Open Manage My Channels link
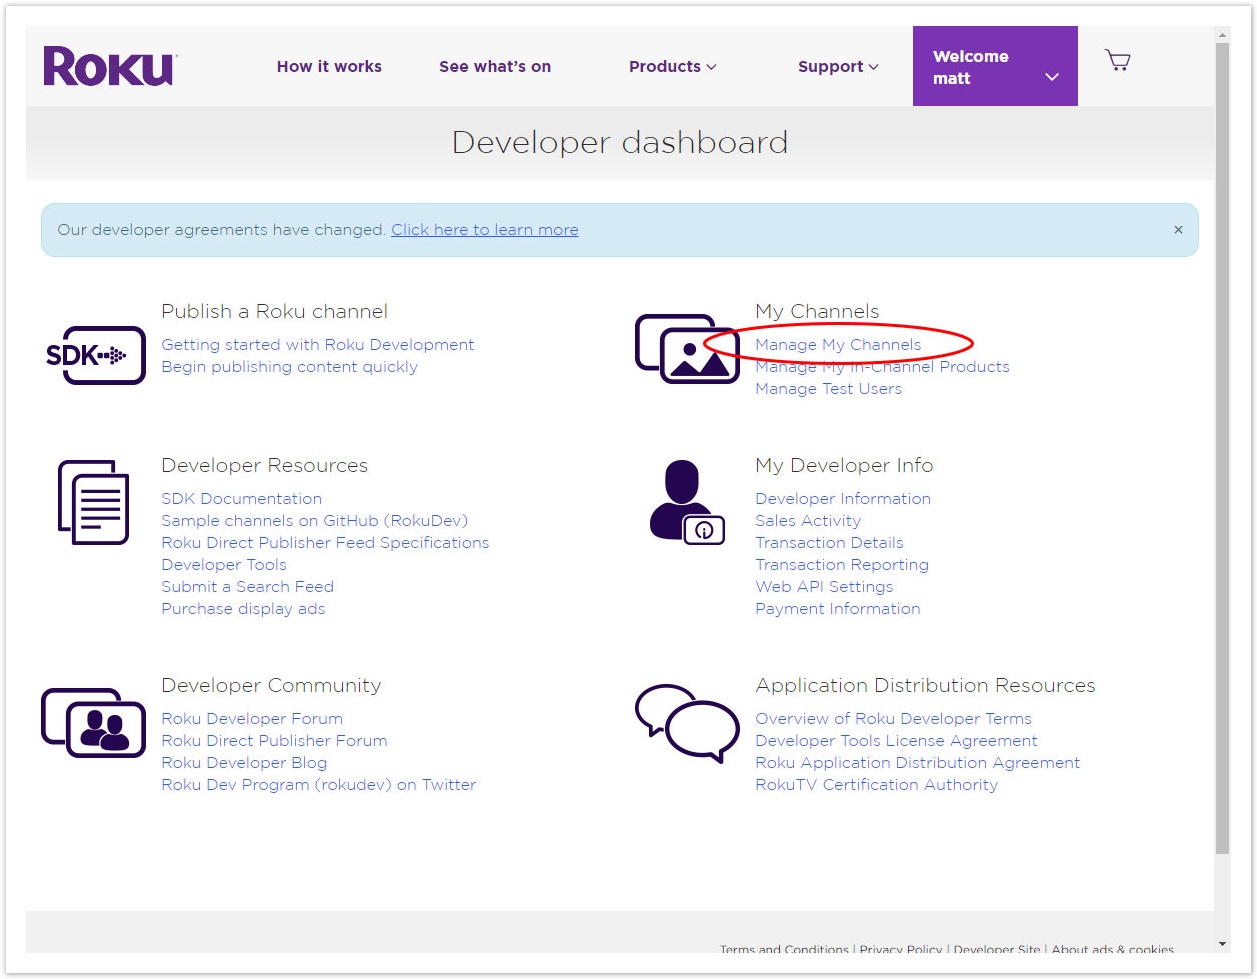 (x=838, y=345)
